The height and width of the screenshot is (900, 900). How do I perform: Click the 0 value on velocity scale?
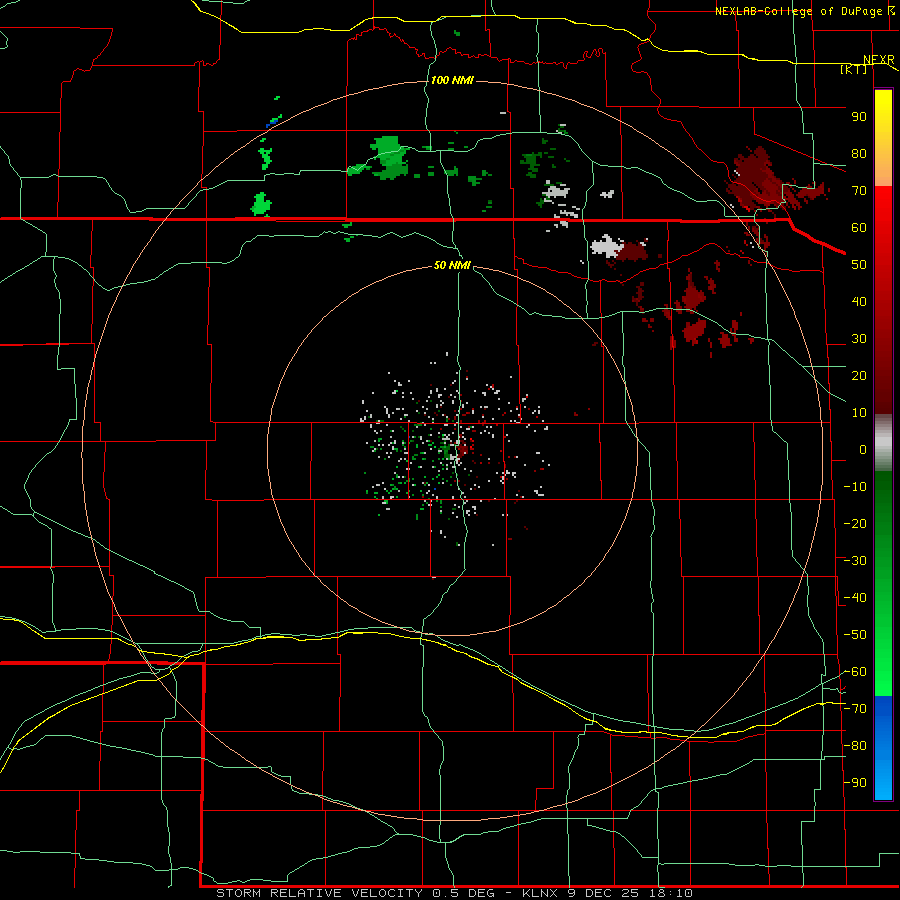(x=863, y=450)
